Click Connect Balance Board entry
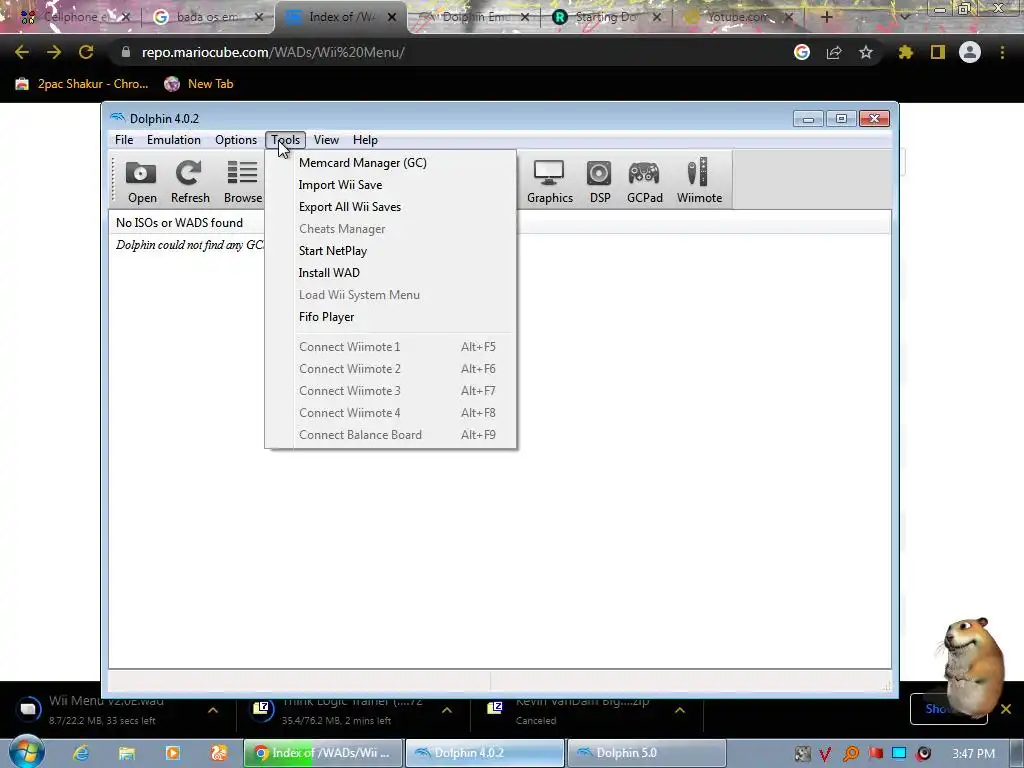 [x=391, y=435]
